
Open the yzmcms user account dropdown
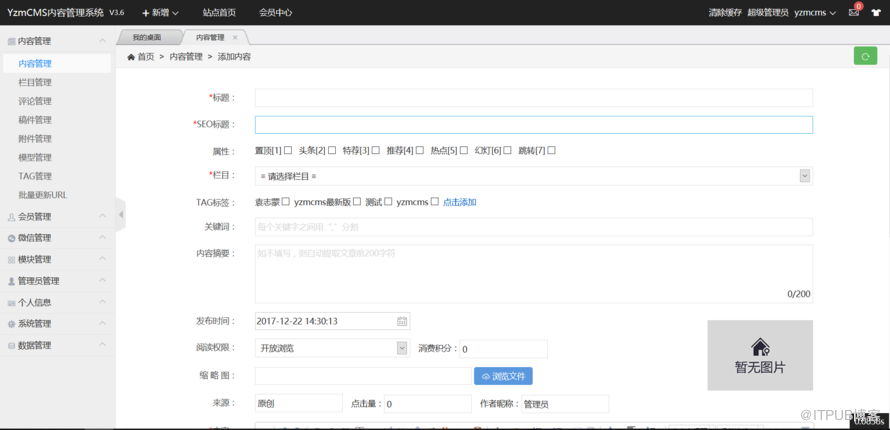tap(815, 12)
